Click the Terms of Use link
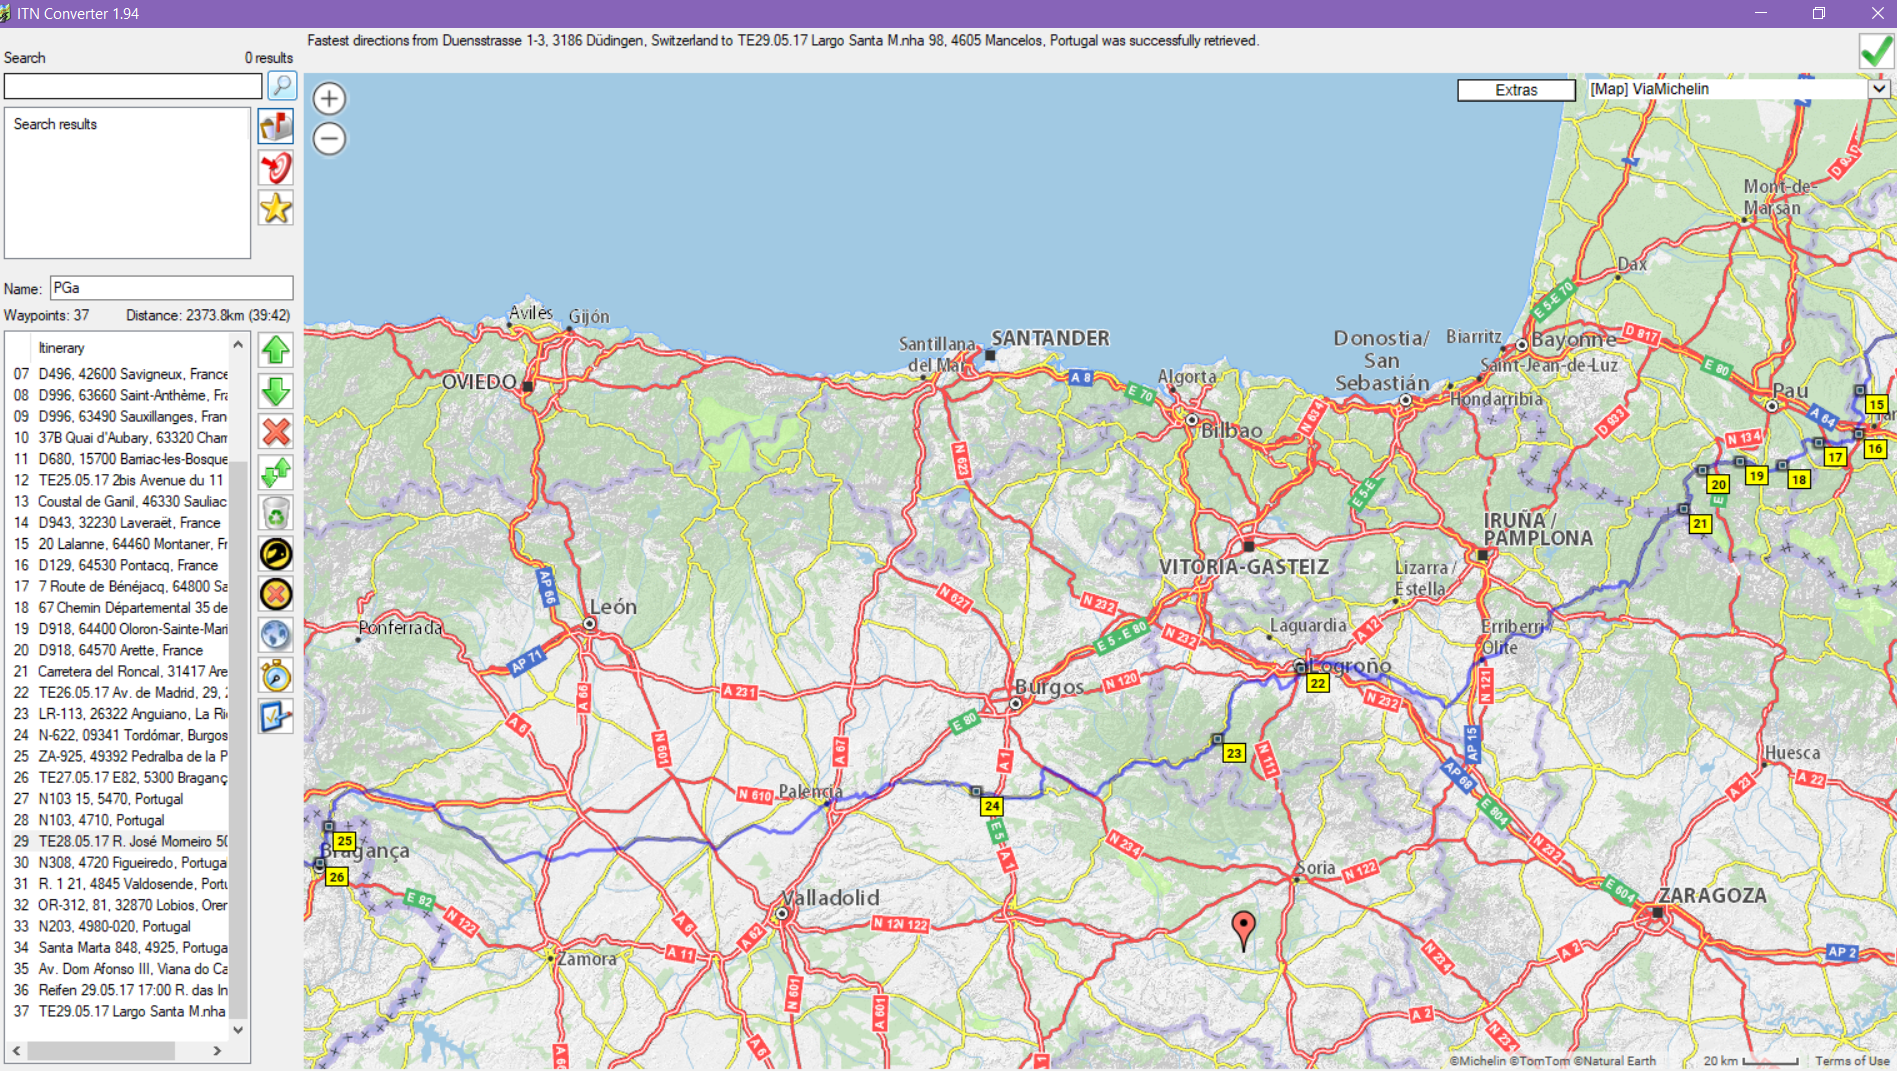The width and height of the screenshot is (1897, 1071). pyautogui.click(x=1852, y=1061)
